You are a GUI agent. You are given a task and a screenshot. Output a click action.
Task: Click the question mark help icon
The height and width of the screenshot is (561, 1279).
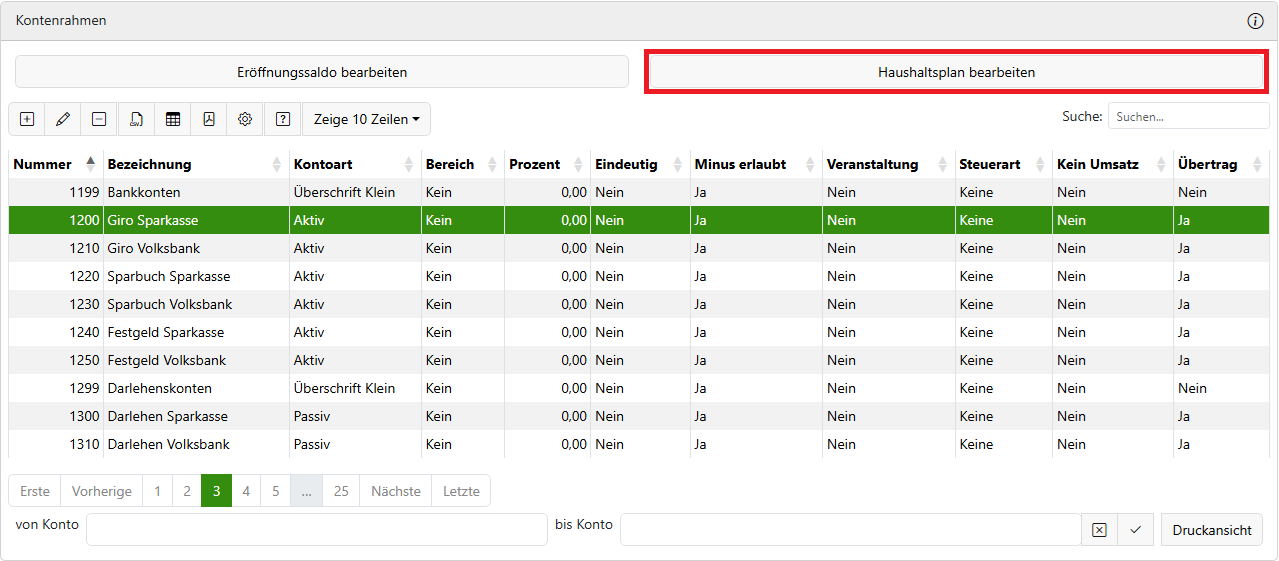283,119
